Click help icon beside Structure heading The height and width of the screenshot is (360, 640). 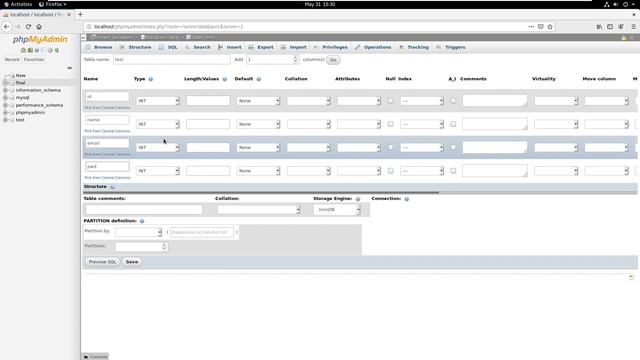pyautogui.click(x=113, y=187)
